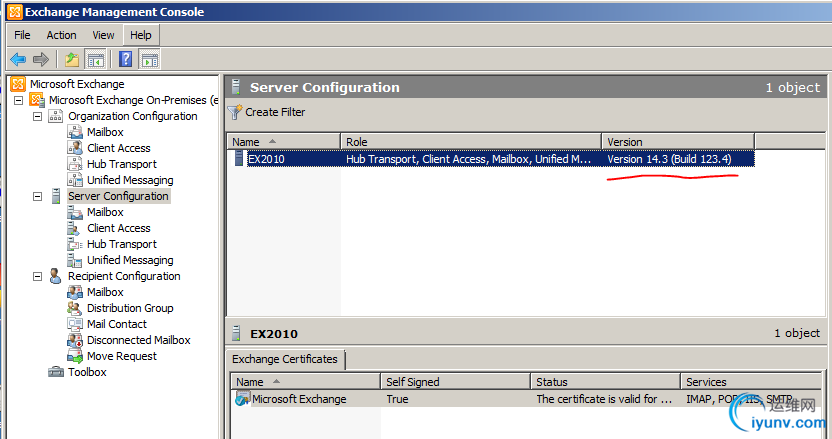Sort servers by Name column header
This screenshot has height=439, width=832.
pos(284,142)
